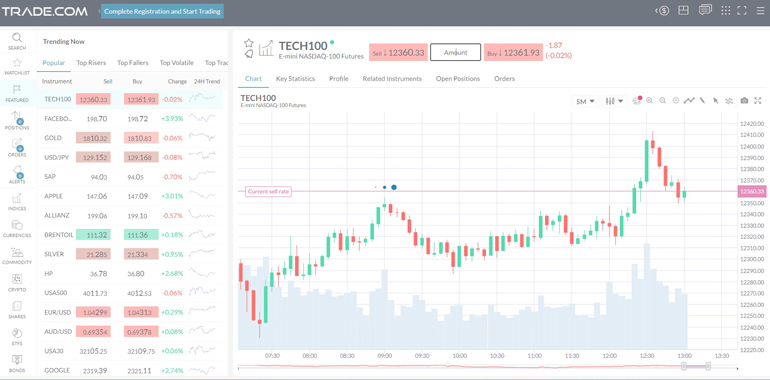The width and height of the screenshot is (770, 380).
Task: Click the SILVER buy price 21.334
Action: click(141, 254)
